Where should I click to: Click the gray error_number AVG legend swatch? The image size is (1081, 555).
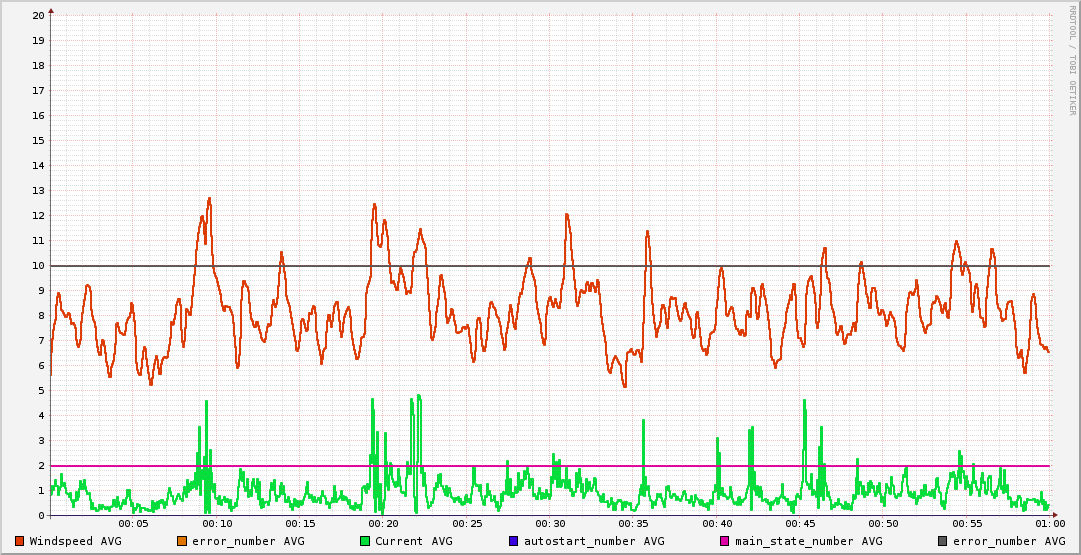coord(943,541)
